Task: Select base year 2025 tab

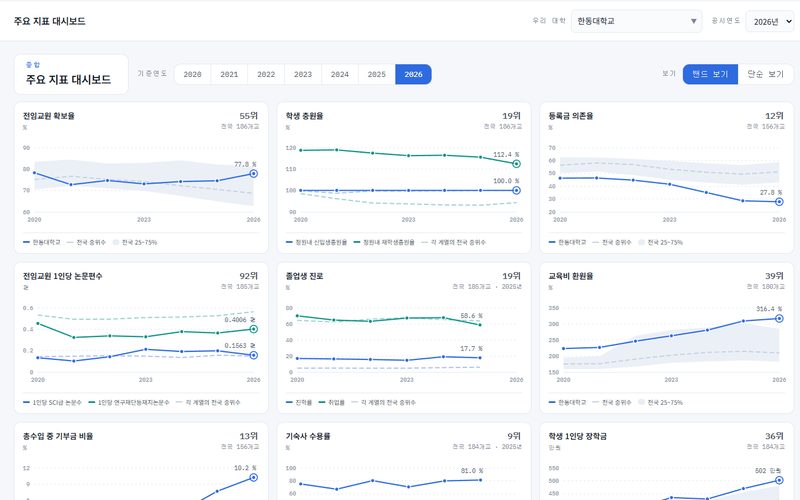Action: pos(377,74)
